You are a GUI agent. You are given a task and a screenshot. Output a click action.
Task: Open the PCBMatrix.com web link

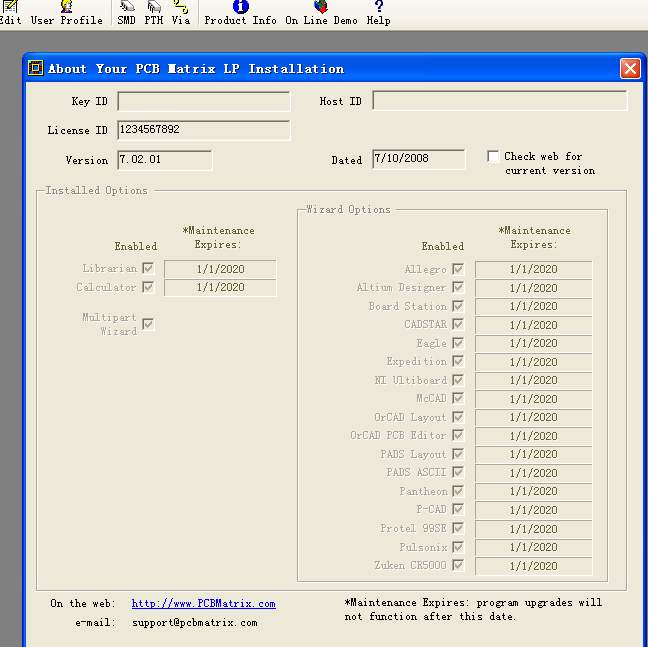[x=203, y=604]
